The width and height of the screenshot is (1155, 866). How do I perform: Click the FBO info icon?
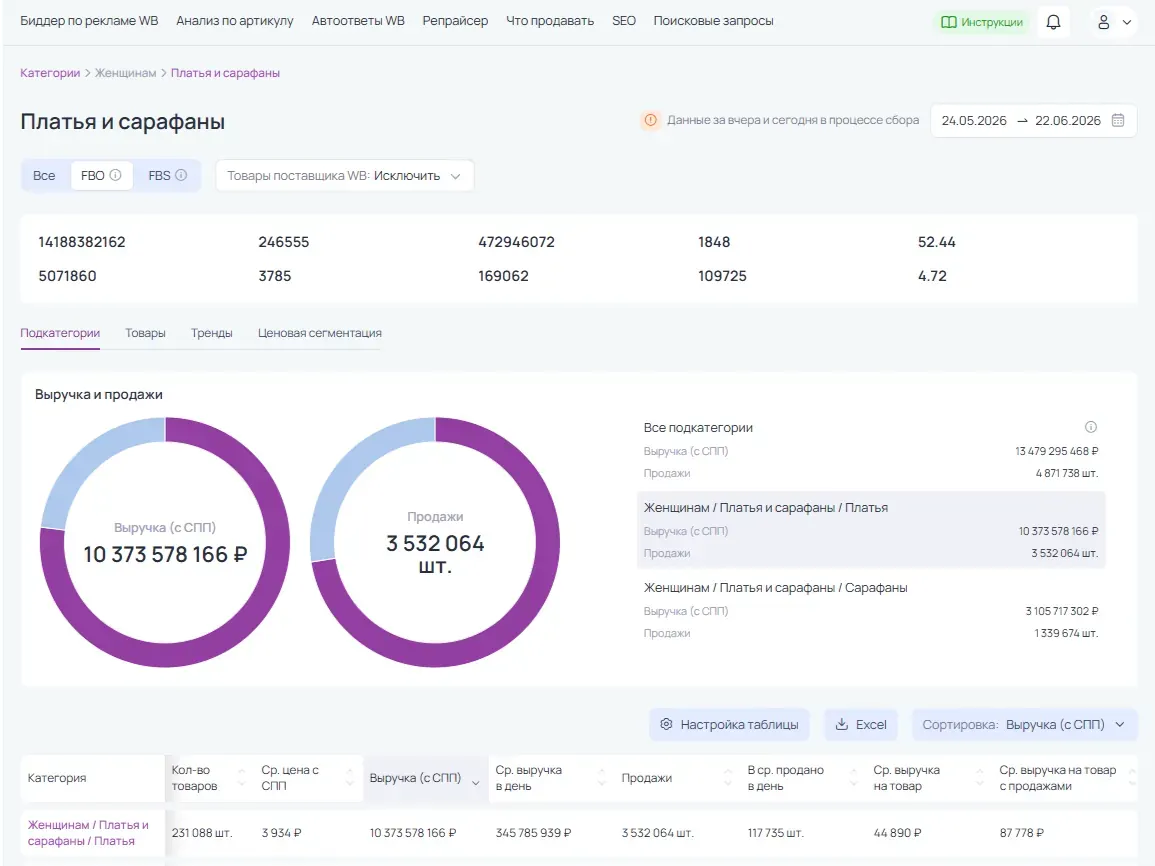pos(116,175)
